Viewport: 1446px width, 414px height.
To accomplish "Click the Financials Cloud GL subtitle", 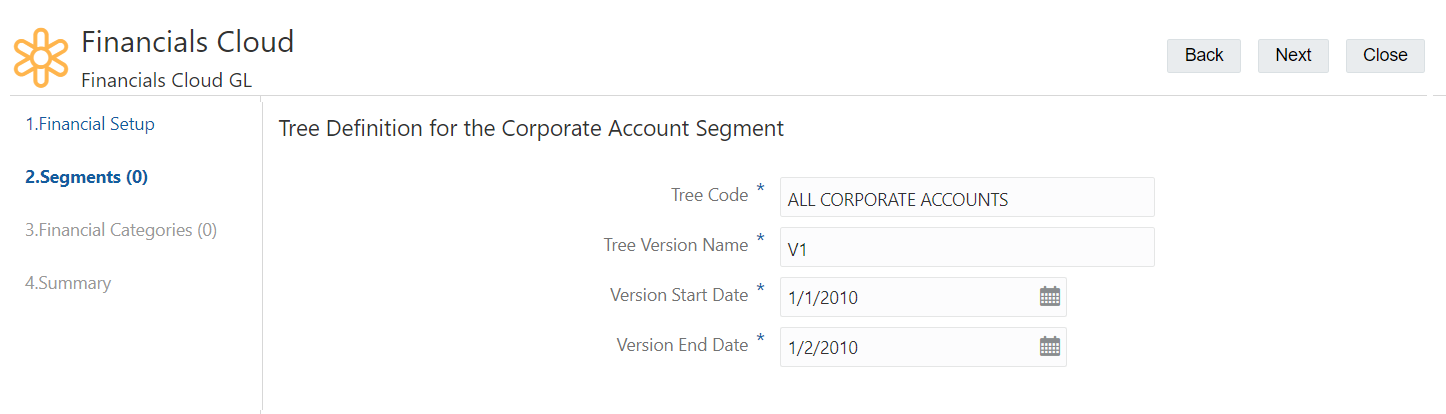I will pyautogui.click(x=166, y=81).
